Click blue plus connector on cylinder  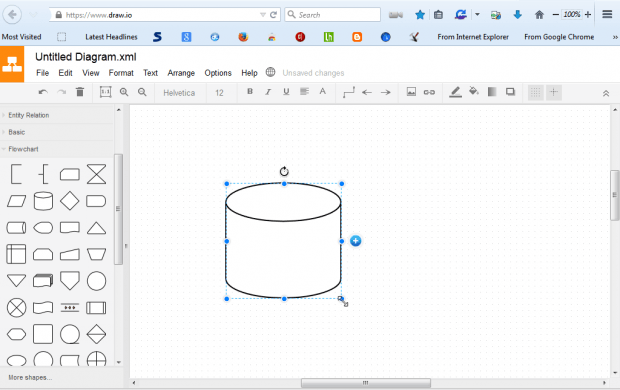[355, 241]
